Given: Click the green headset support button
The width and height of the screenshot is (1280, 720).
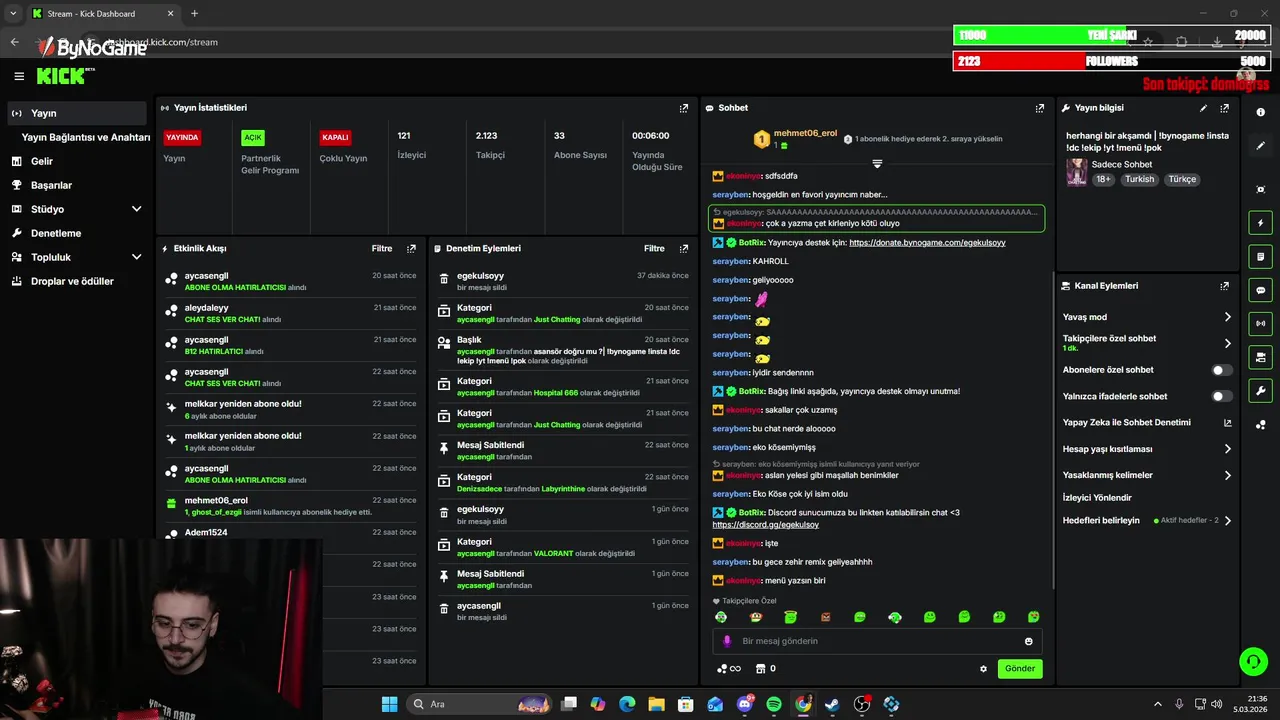Looking at the screenshot, I should [1253, 661].
